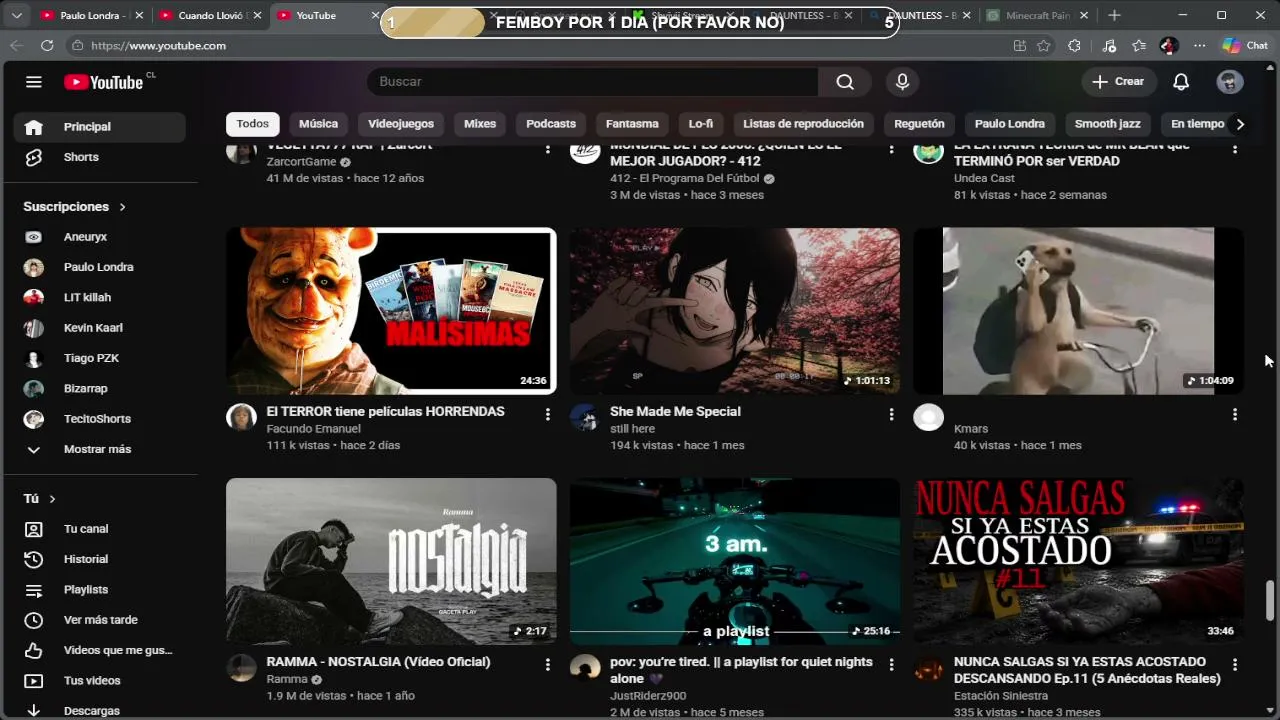Show more filter chips with right arrow
Viewport: 1280px width, 720px height.
[1240, 124]
